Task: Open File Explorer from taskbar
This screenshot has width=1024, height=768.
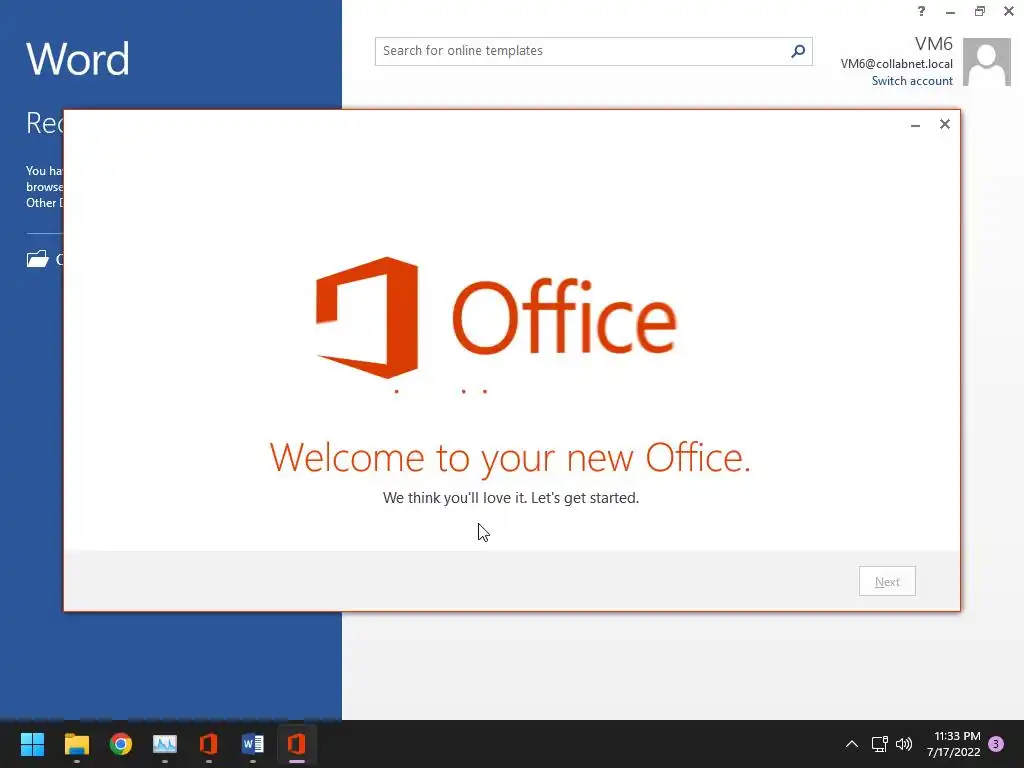Action: pyautogui.click(x=76, y=744)
